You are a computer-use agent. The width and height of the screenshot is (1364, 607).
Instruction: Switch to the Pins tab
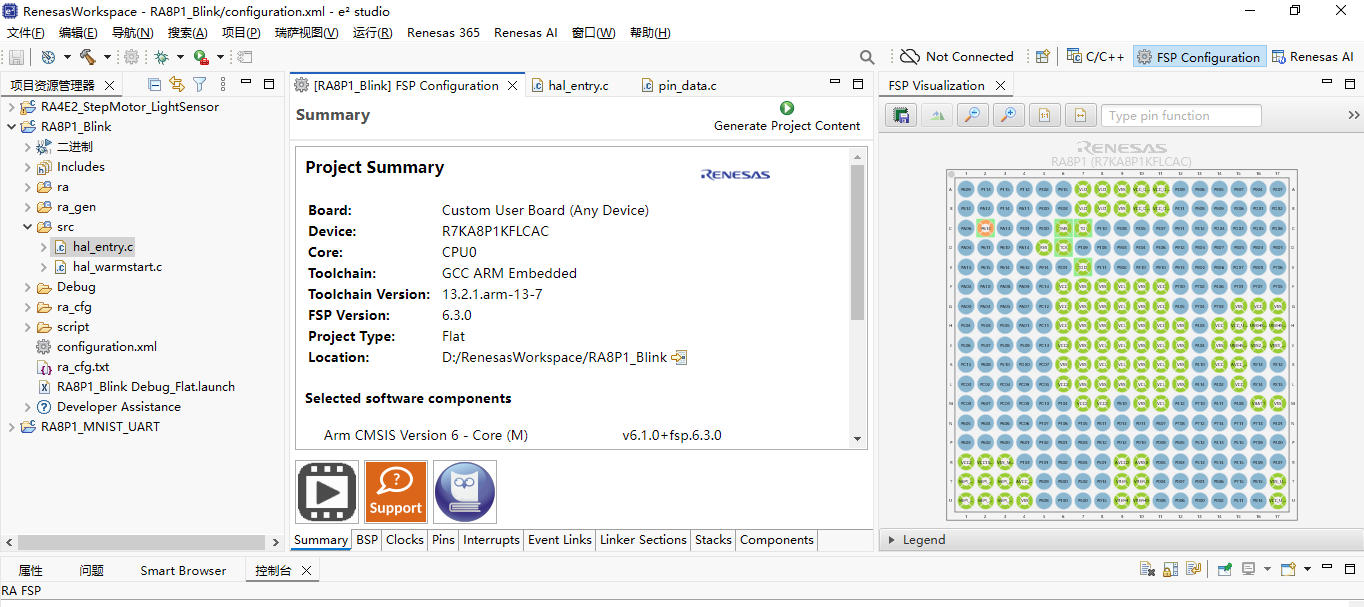(443, 540)
